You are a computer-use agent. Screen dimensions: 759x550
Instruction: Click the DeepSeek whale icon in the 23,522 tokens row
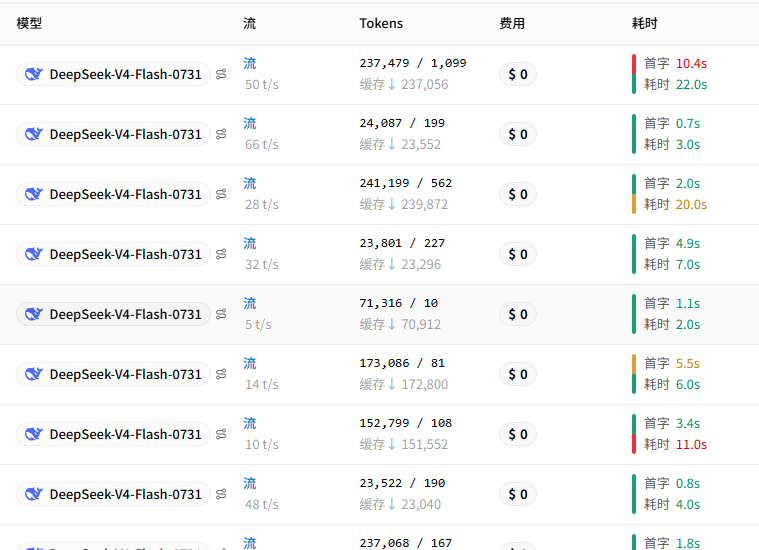(34, 494)
